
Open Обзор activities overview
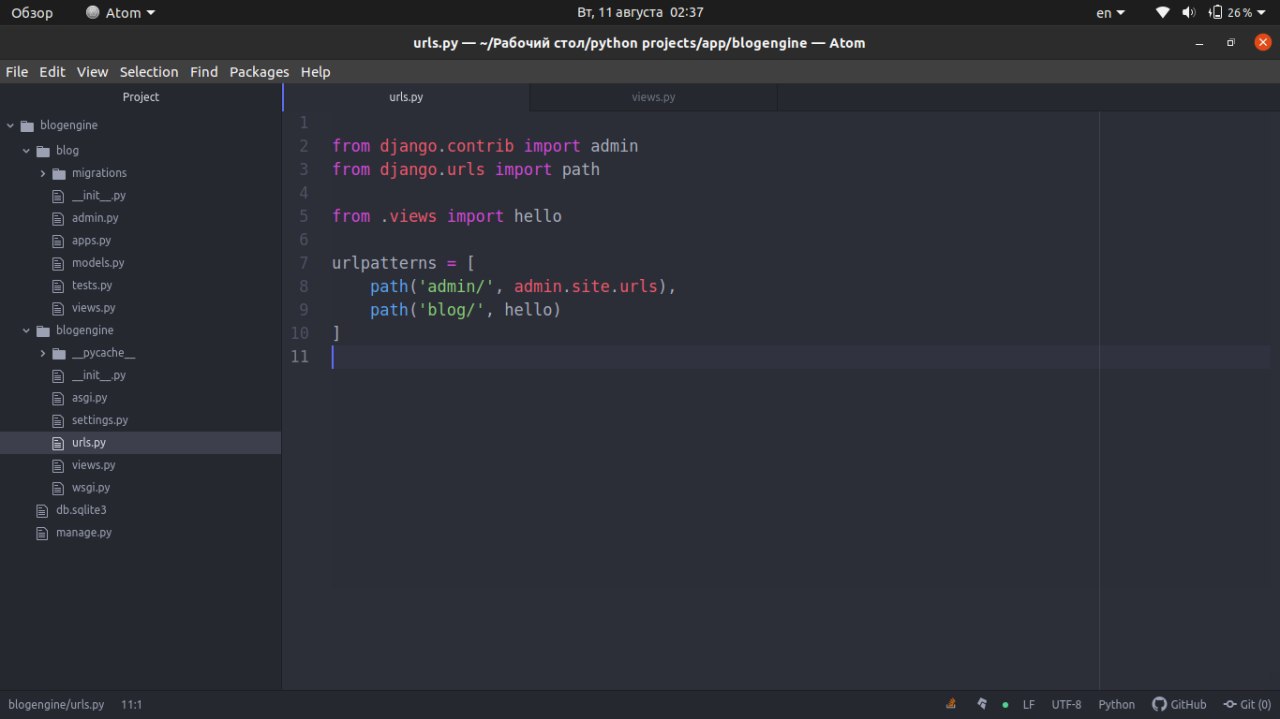coord(32,13)
